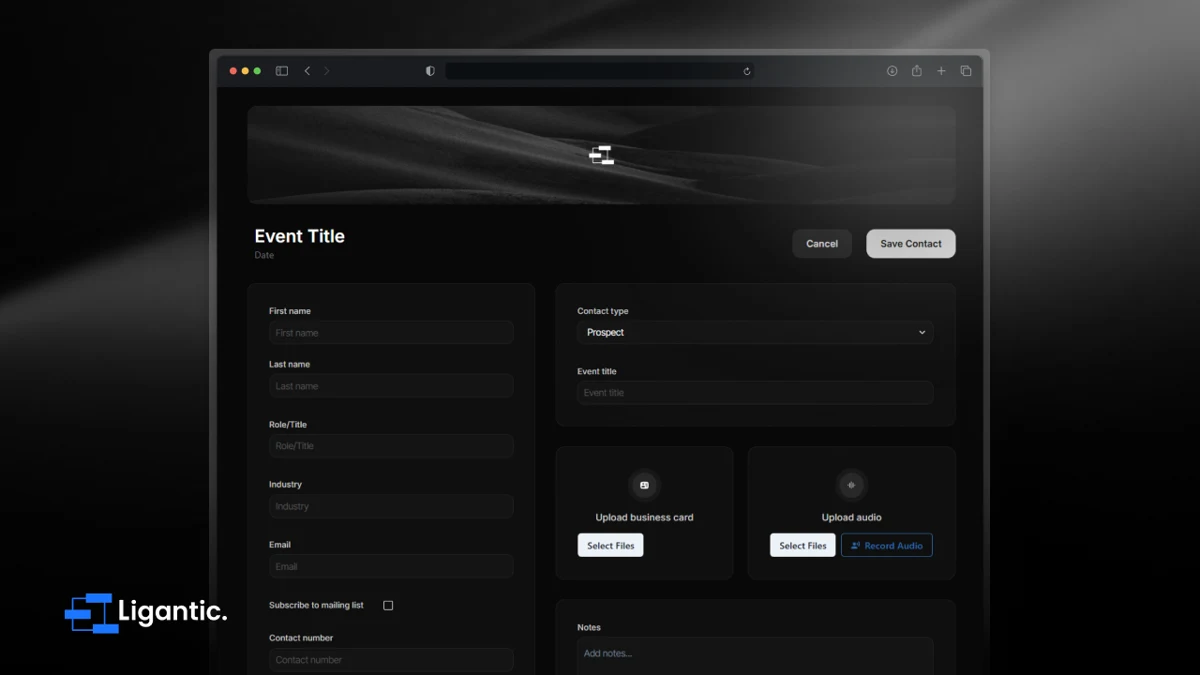This screenshot has width=1200, height=675.
Task: Click Save Contact button
Action: [911, 244]
